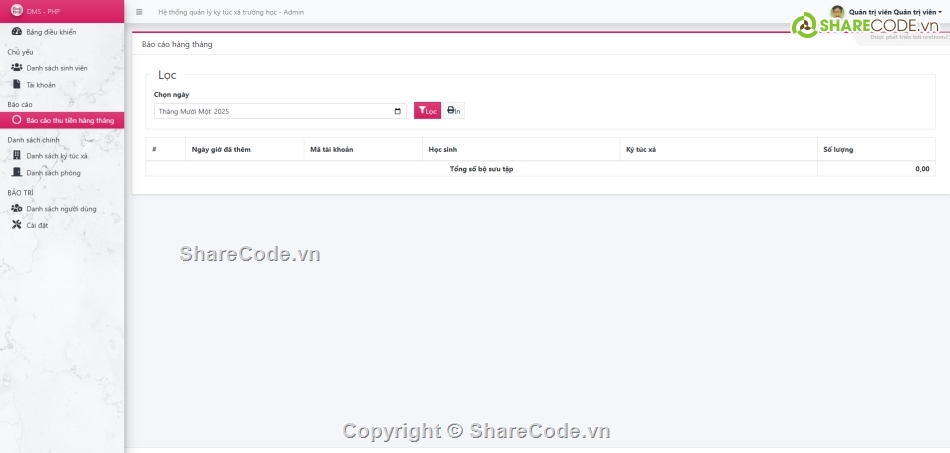Select Báo cáo thu tiền hàng tháng menu item
This screenshot has height=453, width=950.
click(69, 120)
